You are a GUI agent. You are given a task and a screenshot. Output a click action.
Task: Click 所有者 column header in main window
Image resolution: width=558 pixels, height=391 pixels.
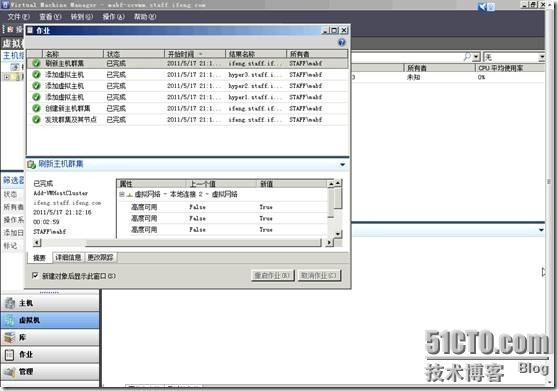439,68
